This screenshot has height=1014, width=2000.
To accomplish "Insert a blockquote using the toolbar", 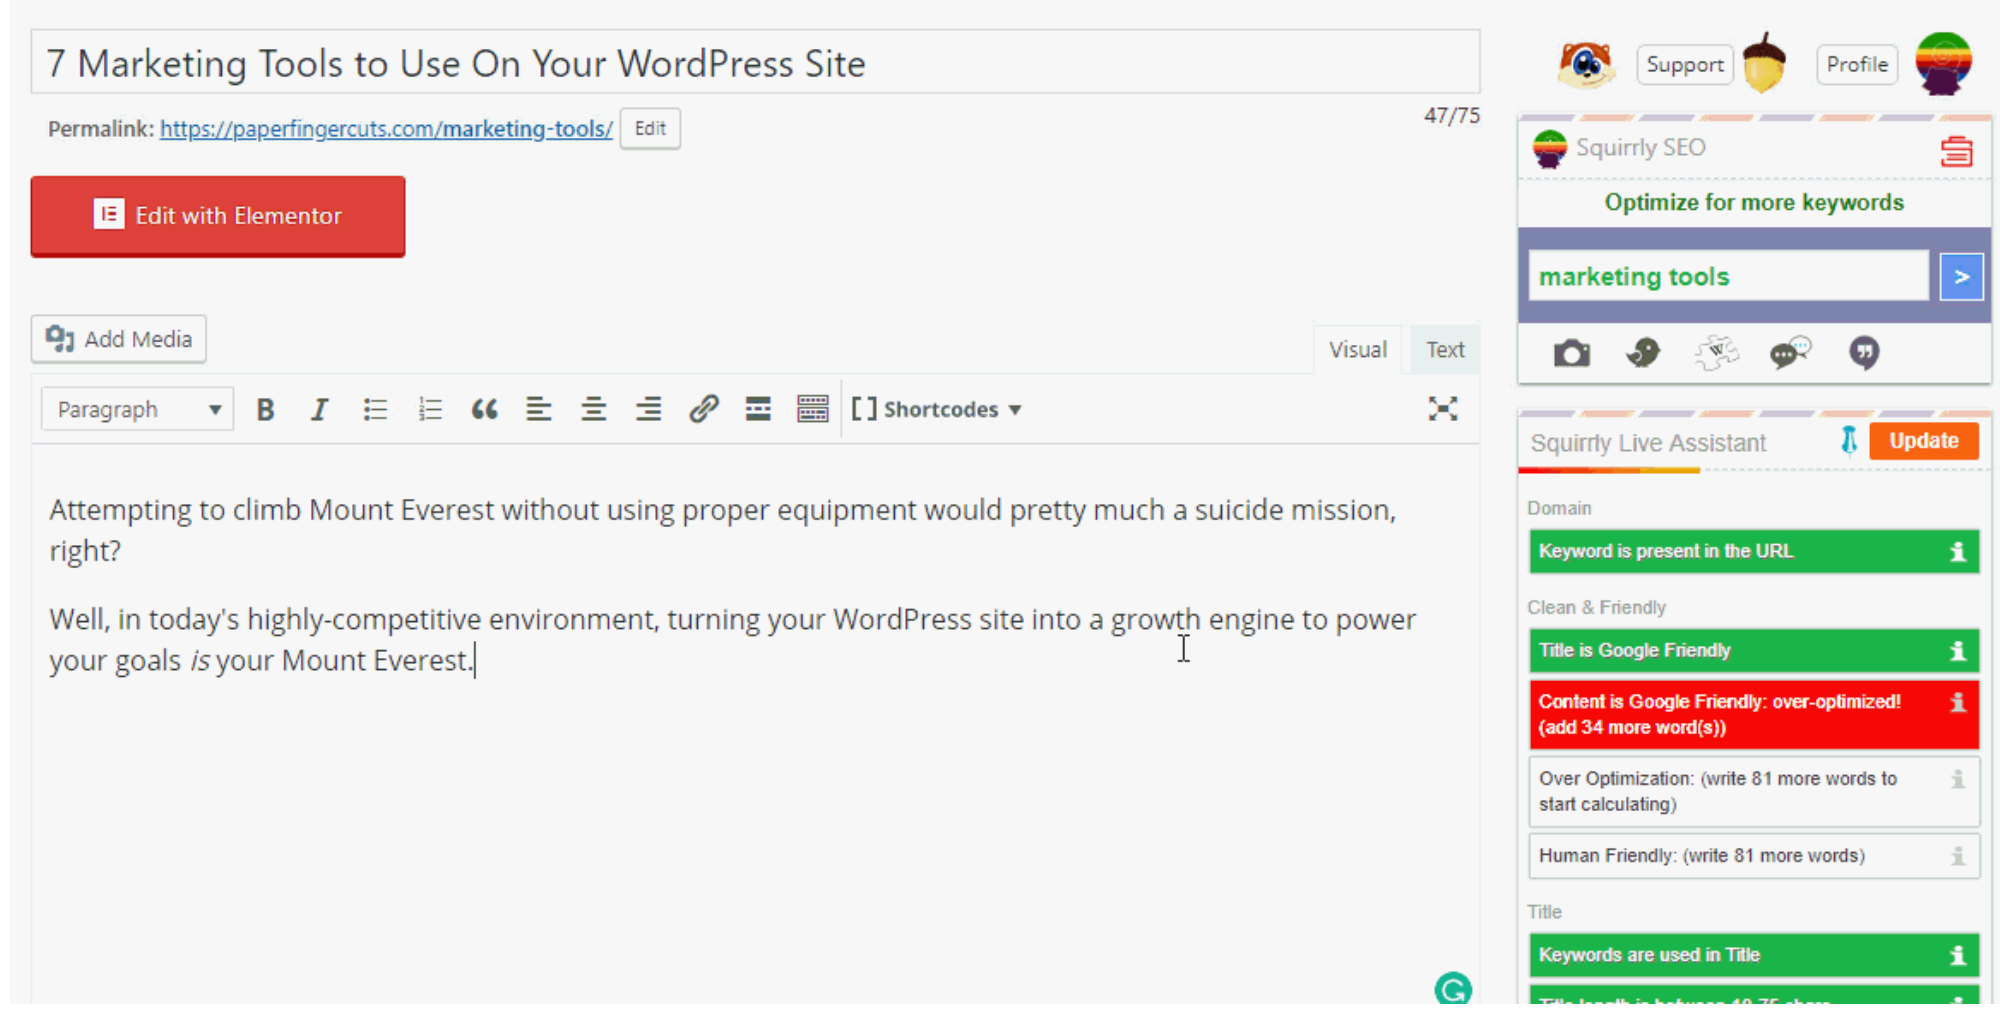I will click(484, 409).
